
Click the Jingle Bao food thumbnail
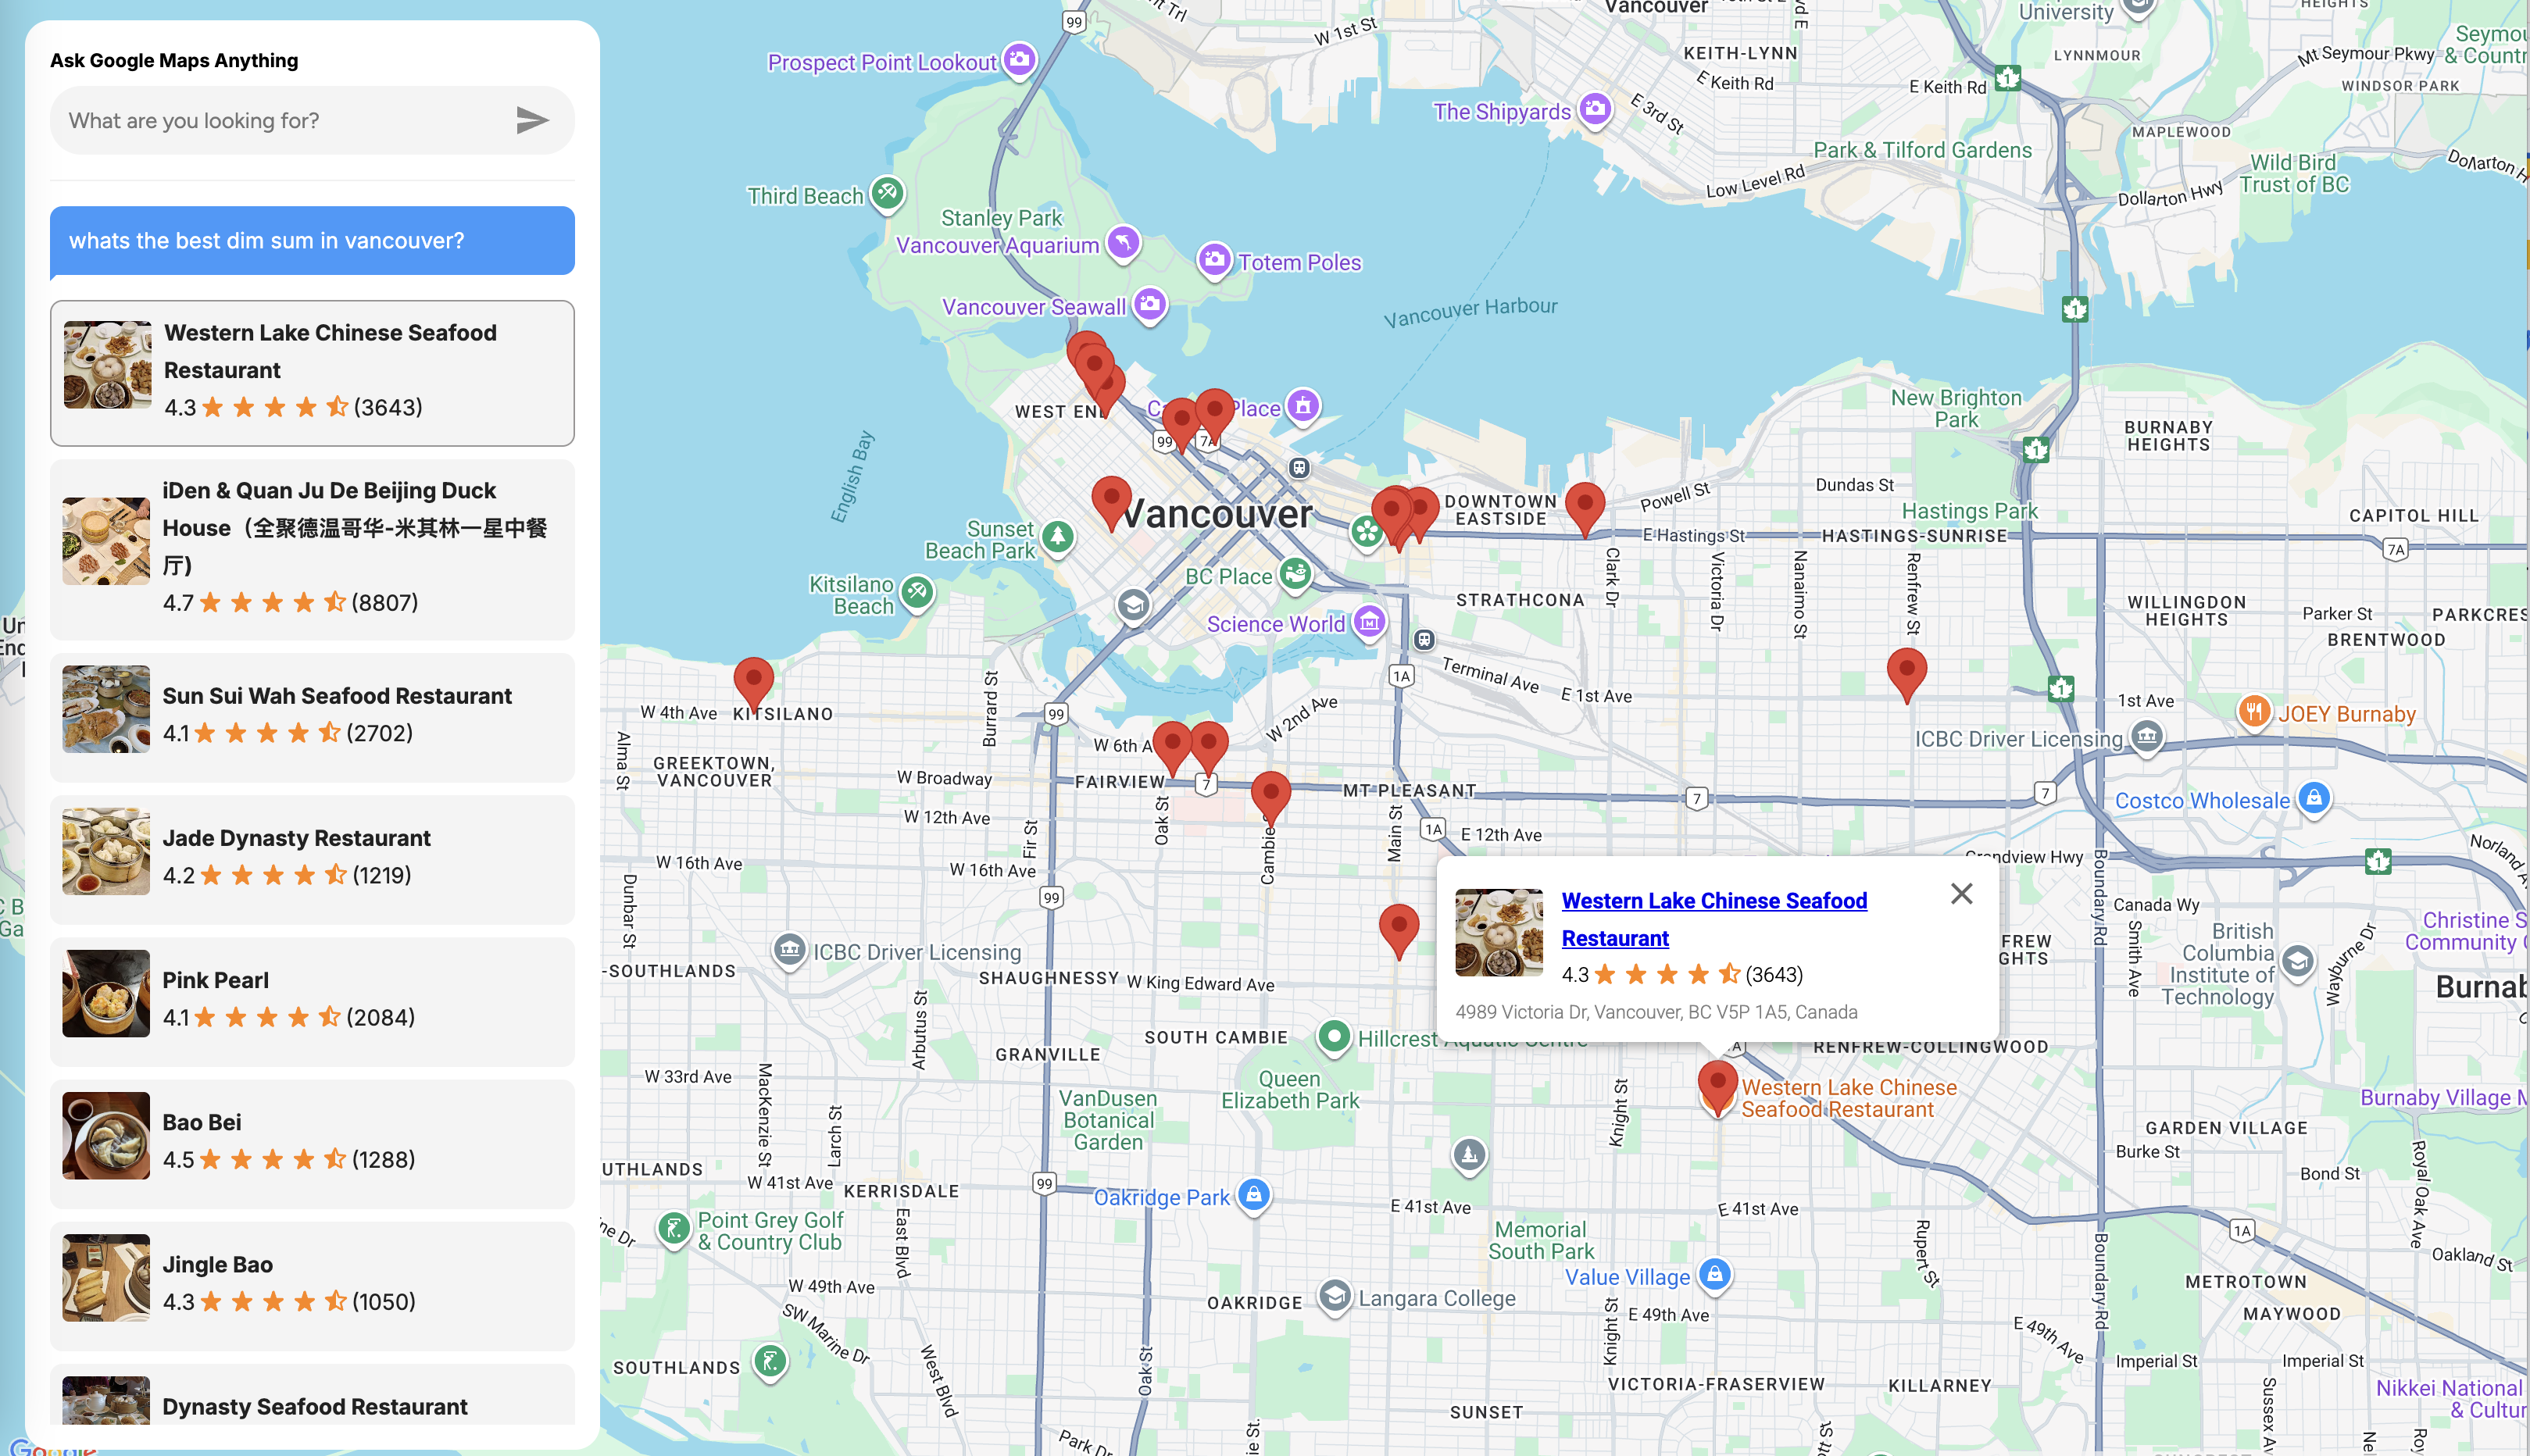coord(106,1279)
